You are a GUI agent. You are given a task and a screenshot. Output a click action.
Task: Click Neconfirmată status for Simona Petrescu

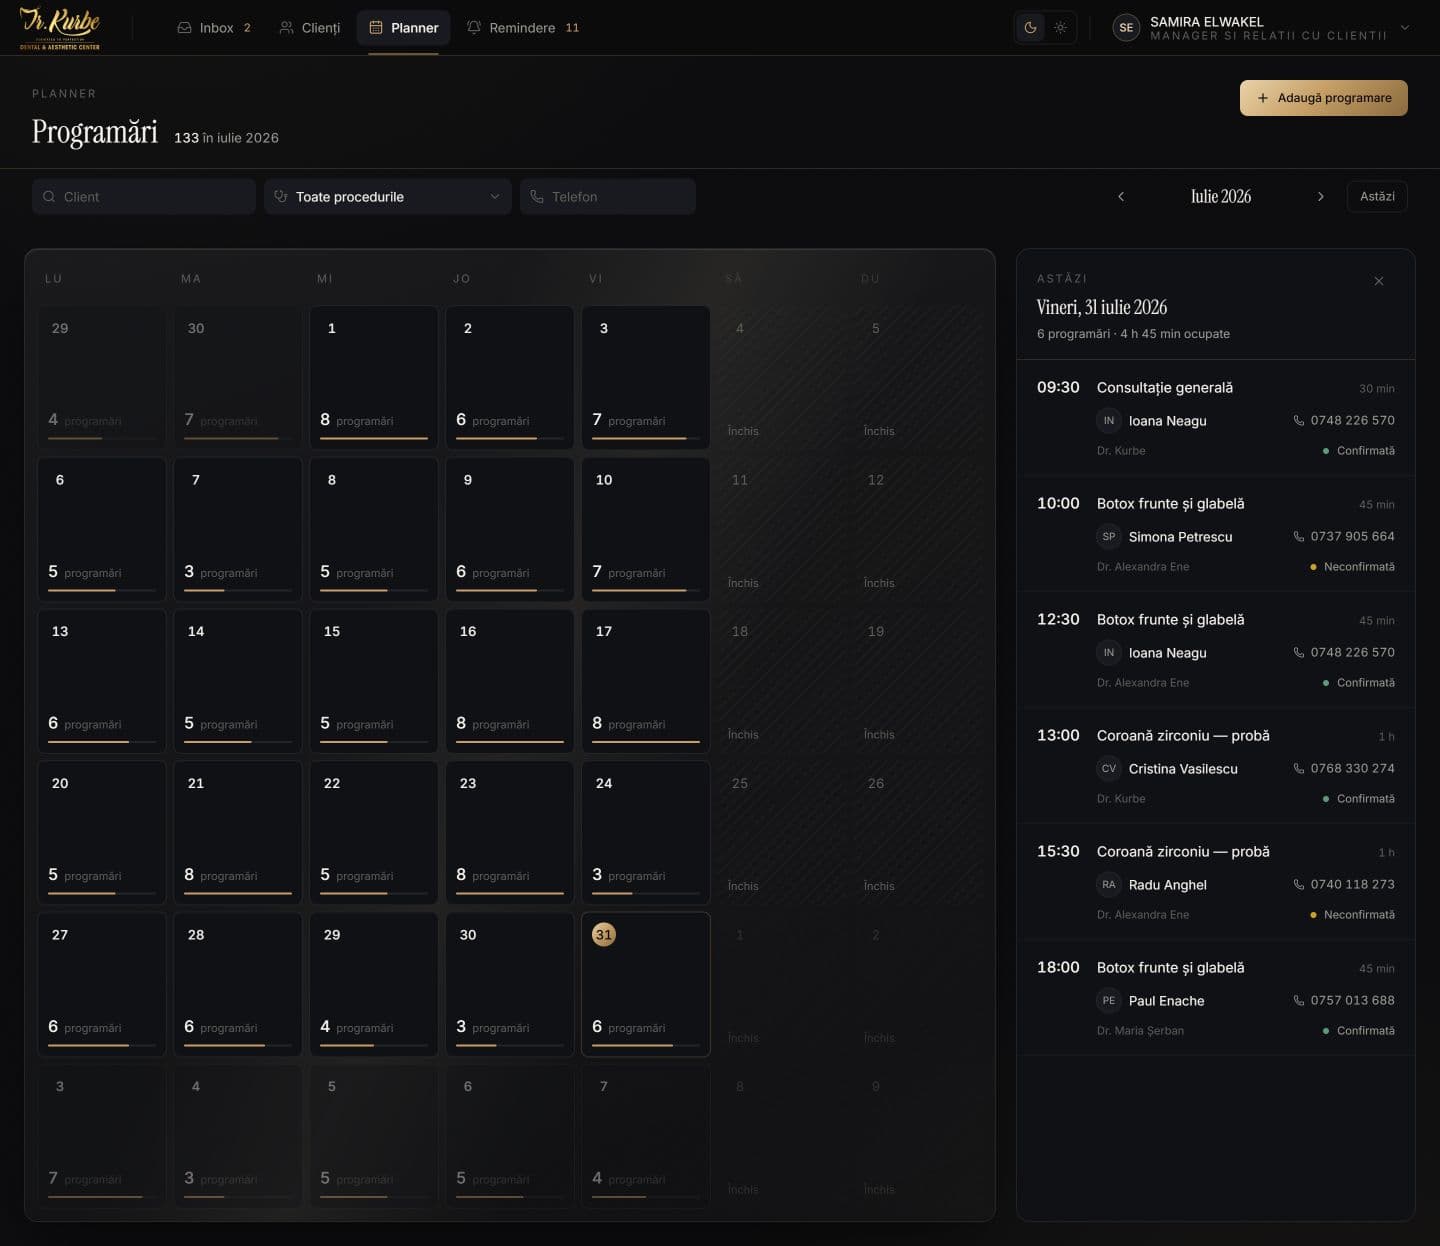(1352, 567)
